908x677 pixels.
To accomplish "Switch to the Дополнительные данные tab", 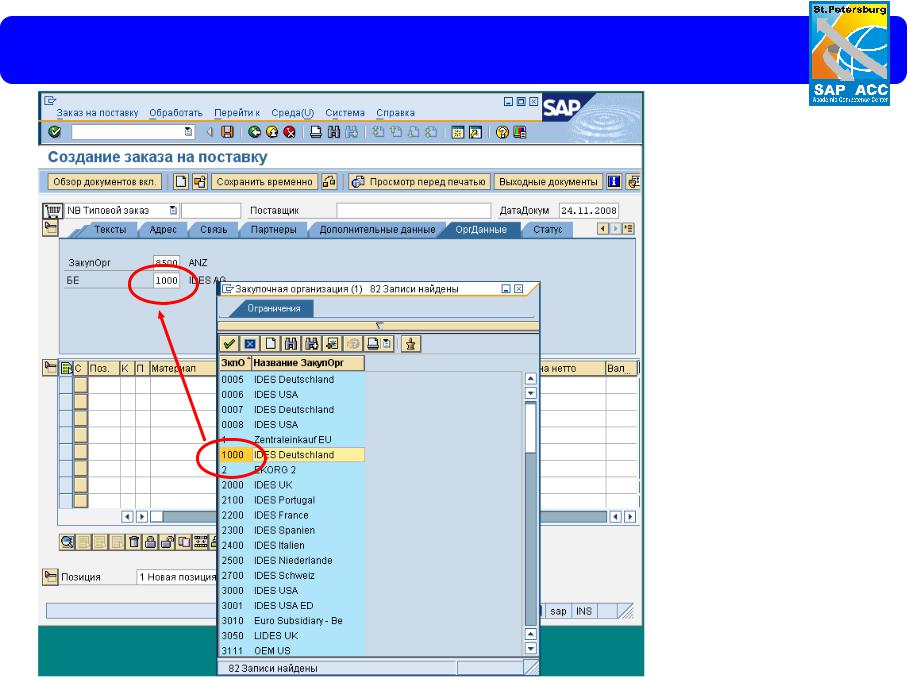I will coord(378,229).
